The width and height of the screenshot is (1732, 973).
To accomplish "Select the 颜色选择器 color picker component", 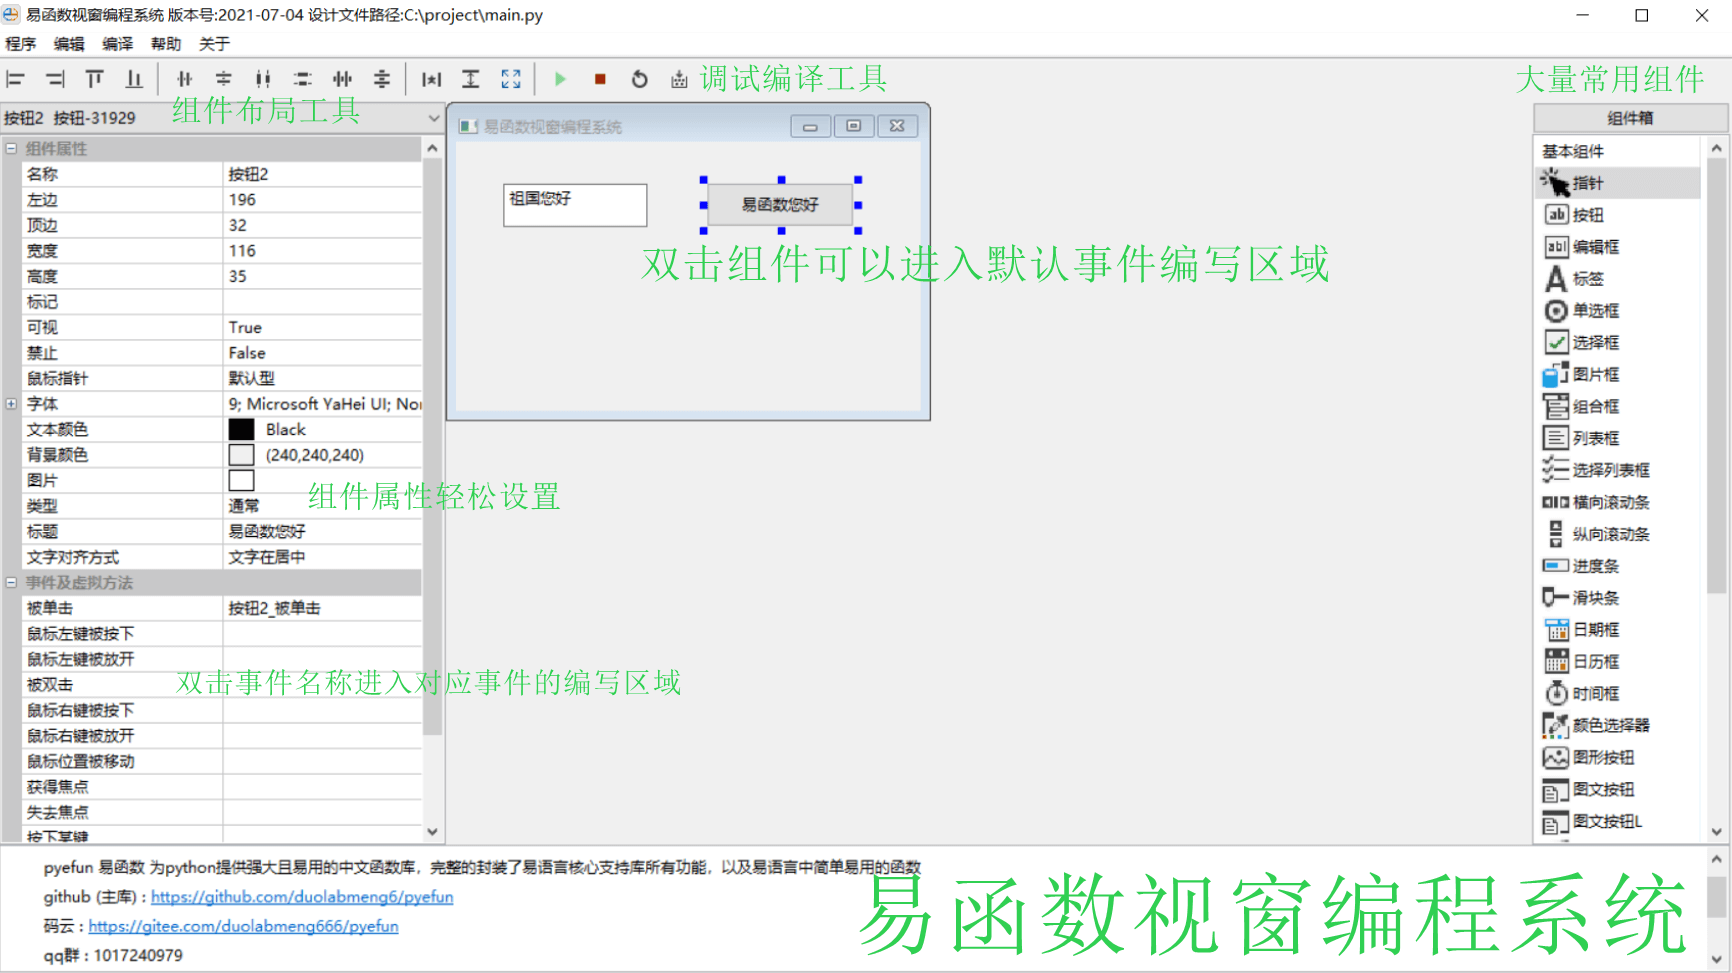I will tap(1617, 725).
